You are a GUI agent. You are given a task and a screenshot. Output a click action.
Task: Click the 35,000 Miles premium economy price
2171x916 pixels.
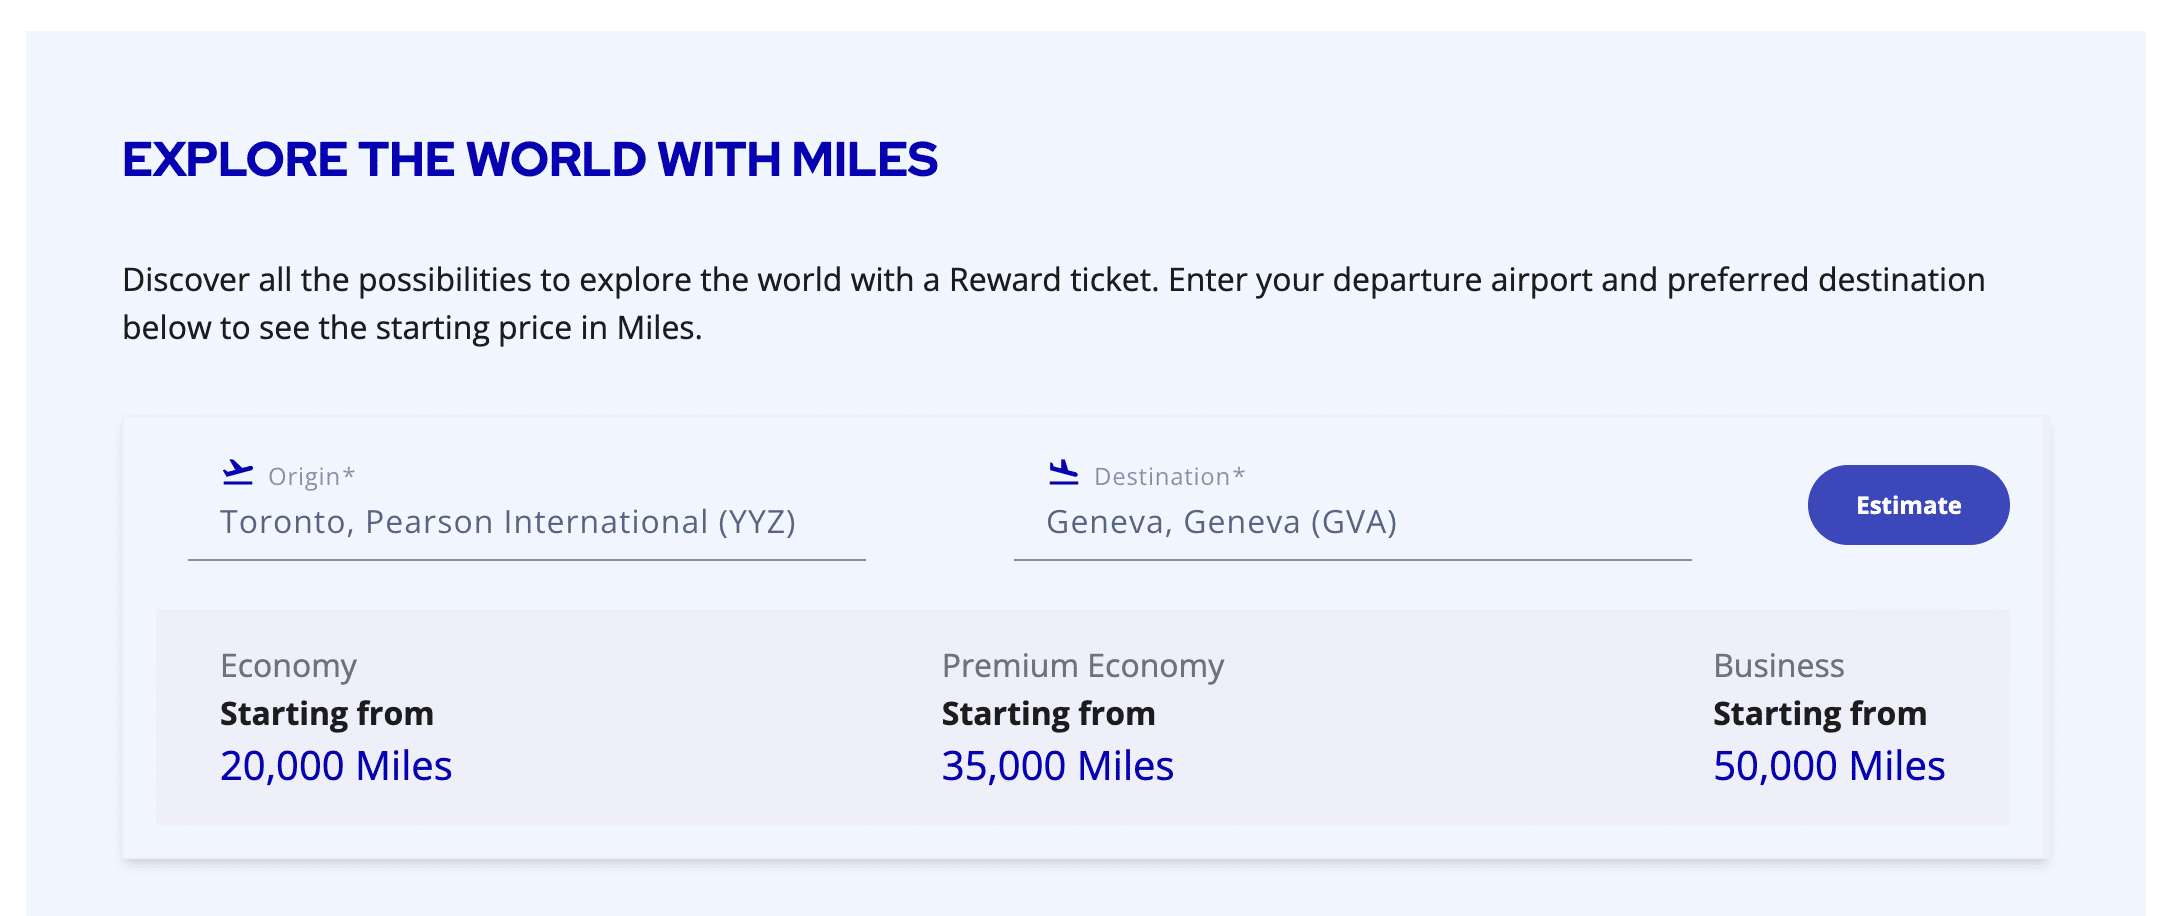1057,766
